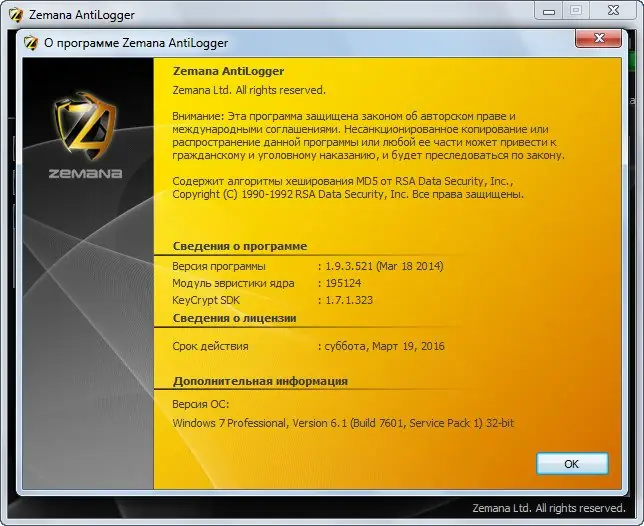Image resolution: width=644 pixels, height=526 pixels.
Task: Click the RSA Data Security MD5 notice paragraph
Action: pyautogui.click(x=348, y=188)
